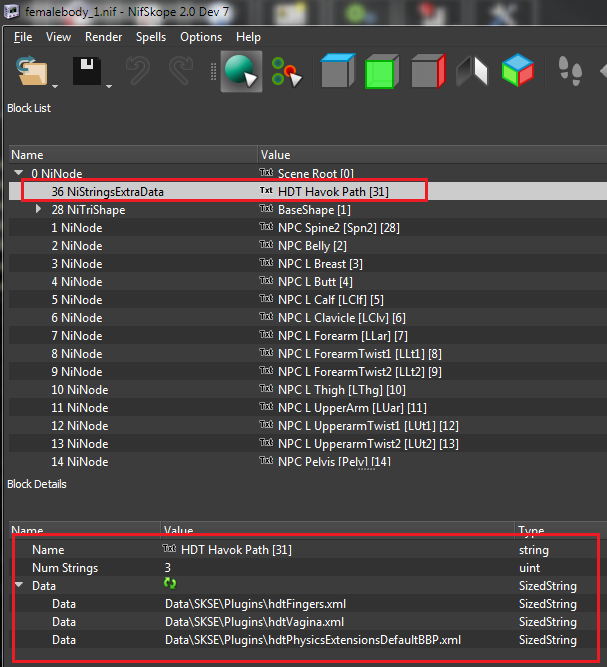607x667 pixels.
Task: Click NPC L UpperarmTwist2 [LUt2] [13] value
Action: pyautogui.click(x=368, y=444)
